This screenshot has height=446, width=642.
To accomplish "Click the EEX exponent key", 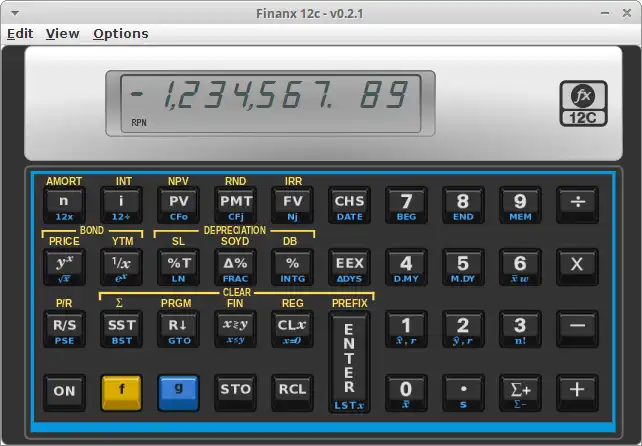I will [349, 267].
